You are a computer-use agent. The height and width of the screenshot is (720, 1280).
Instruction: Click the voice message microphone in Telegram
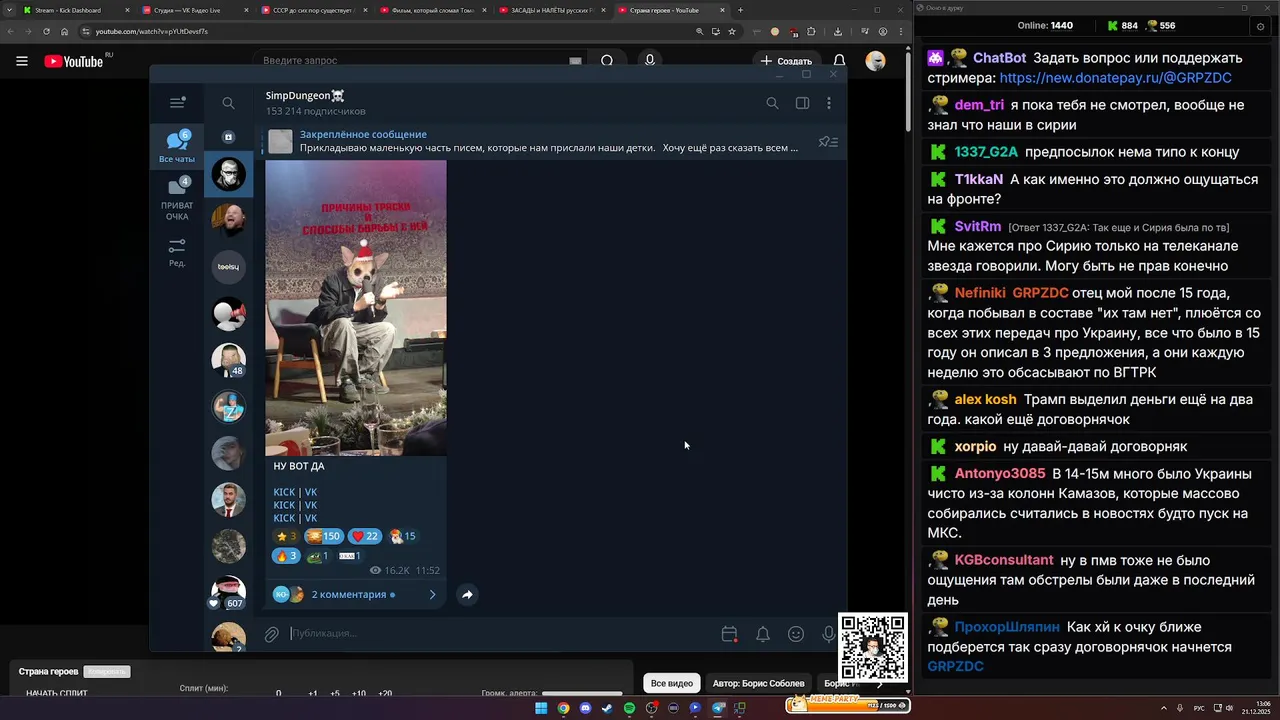[828, 634]
